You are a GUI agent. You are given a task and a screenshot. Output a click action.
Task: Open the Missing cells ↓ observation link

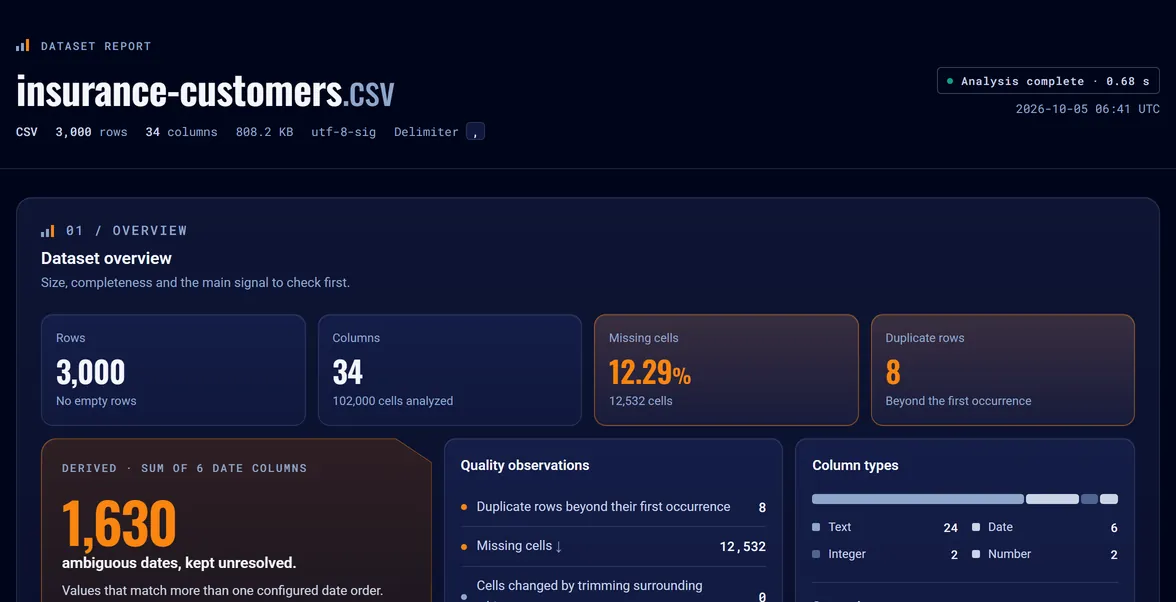point(519,547)
